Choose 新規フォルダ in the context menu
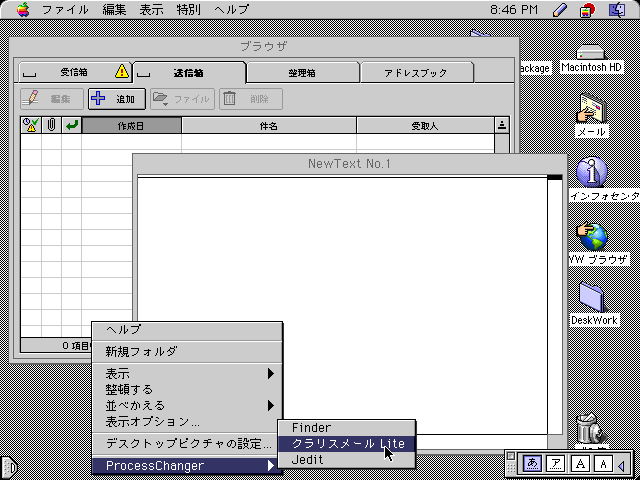This screenshot has width=640, height=480. point(187,351)
